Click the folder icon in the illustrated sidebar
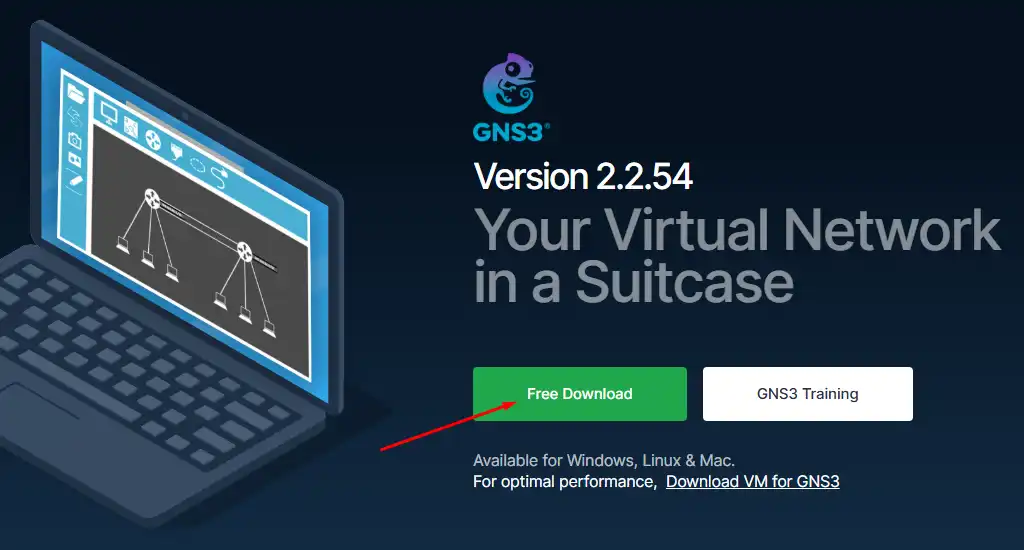 tap(76, 94)
